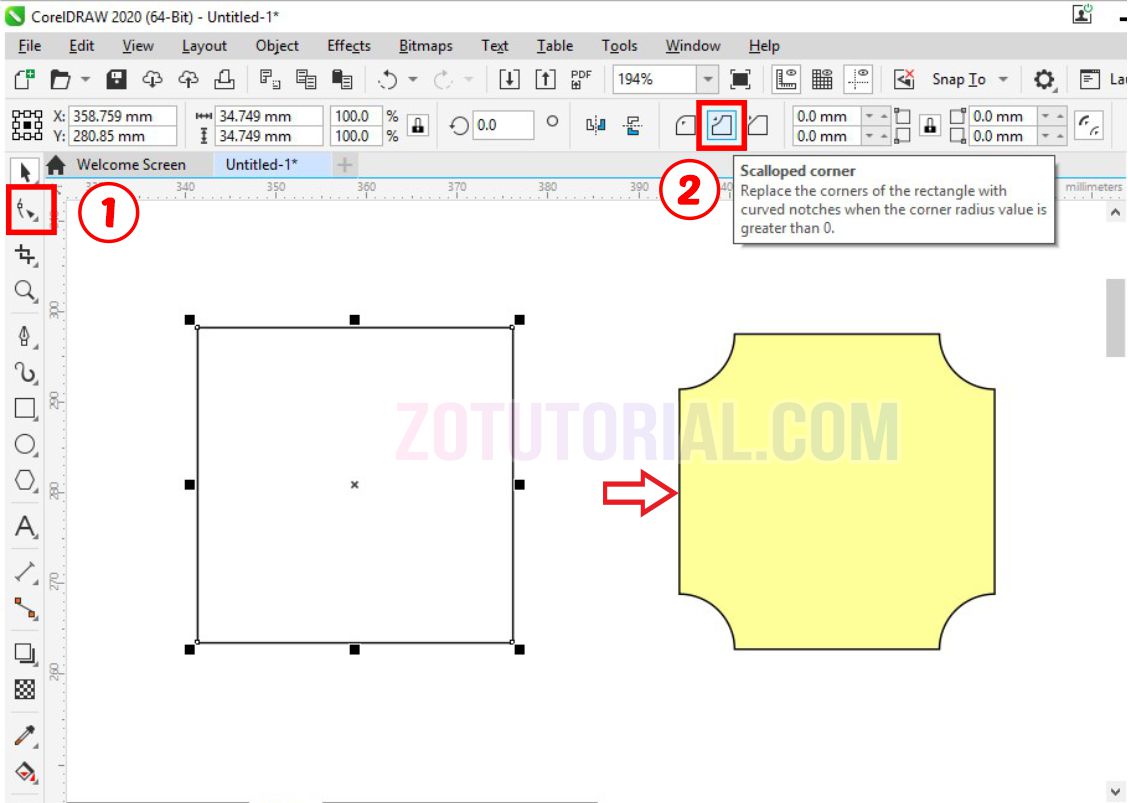Toggle the lock ratio for object scaling

coord(416,126)
